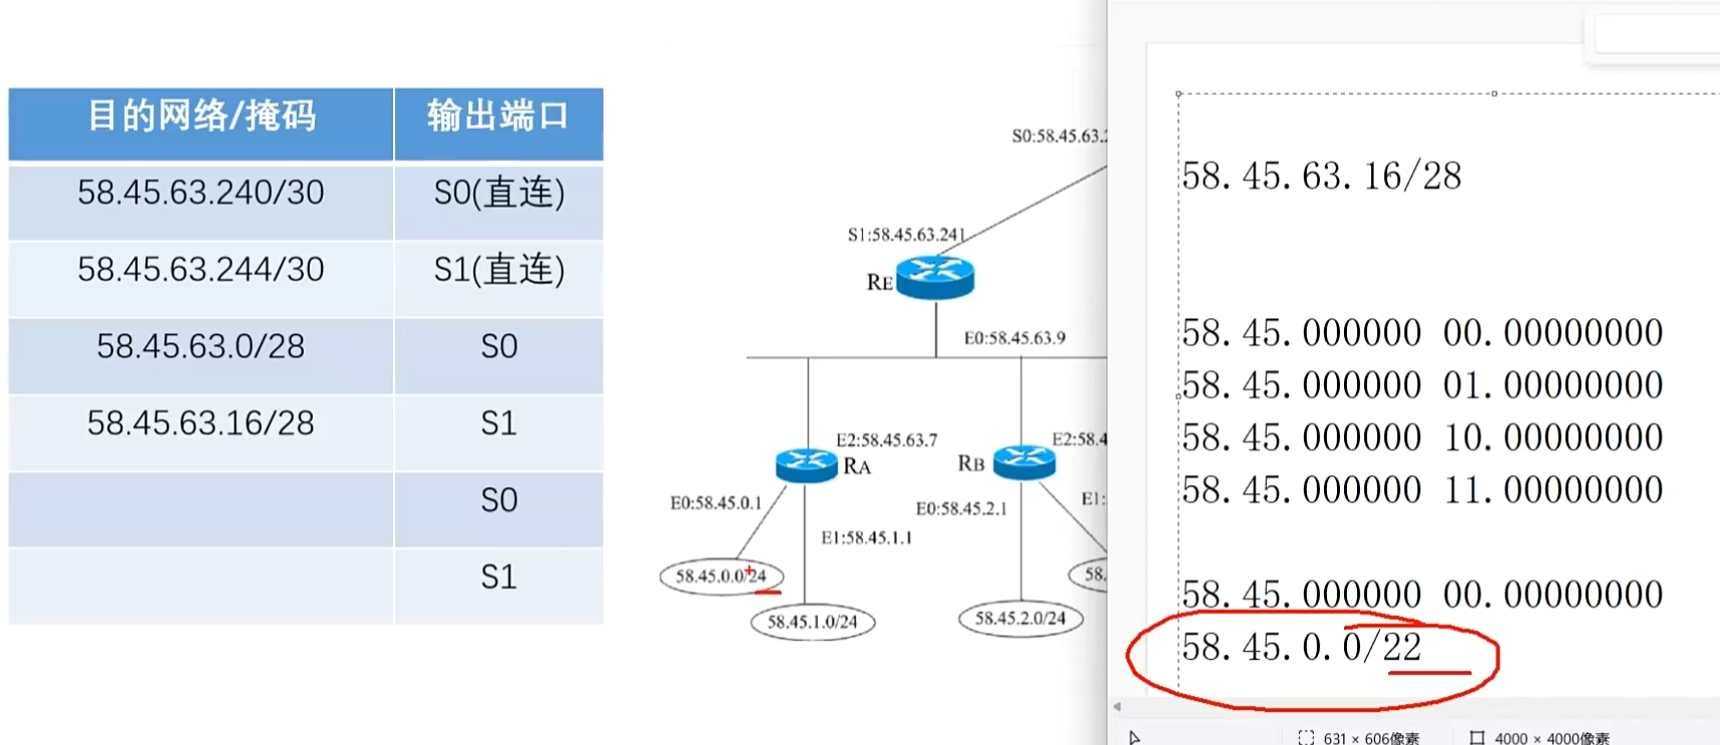
Task: Click the '输出端口' table header
Action: pyautogui.click(x=499, y=124)
